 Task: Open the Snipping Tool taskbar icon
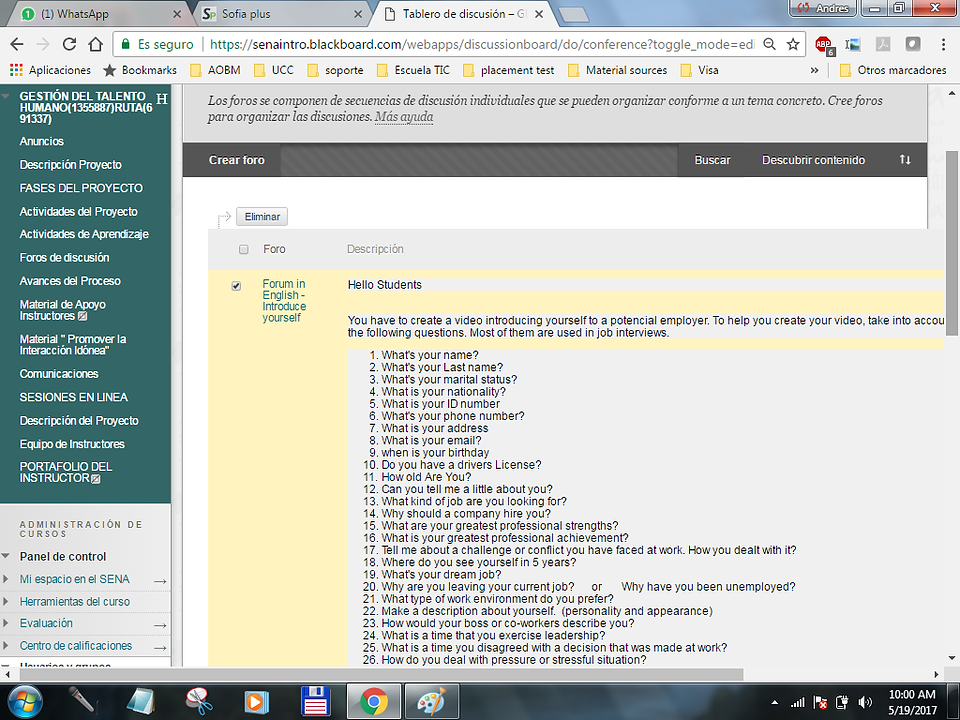pos(199,702)
